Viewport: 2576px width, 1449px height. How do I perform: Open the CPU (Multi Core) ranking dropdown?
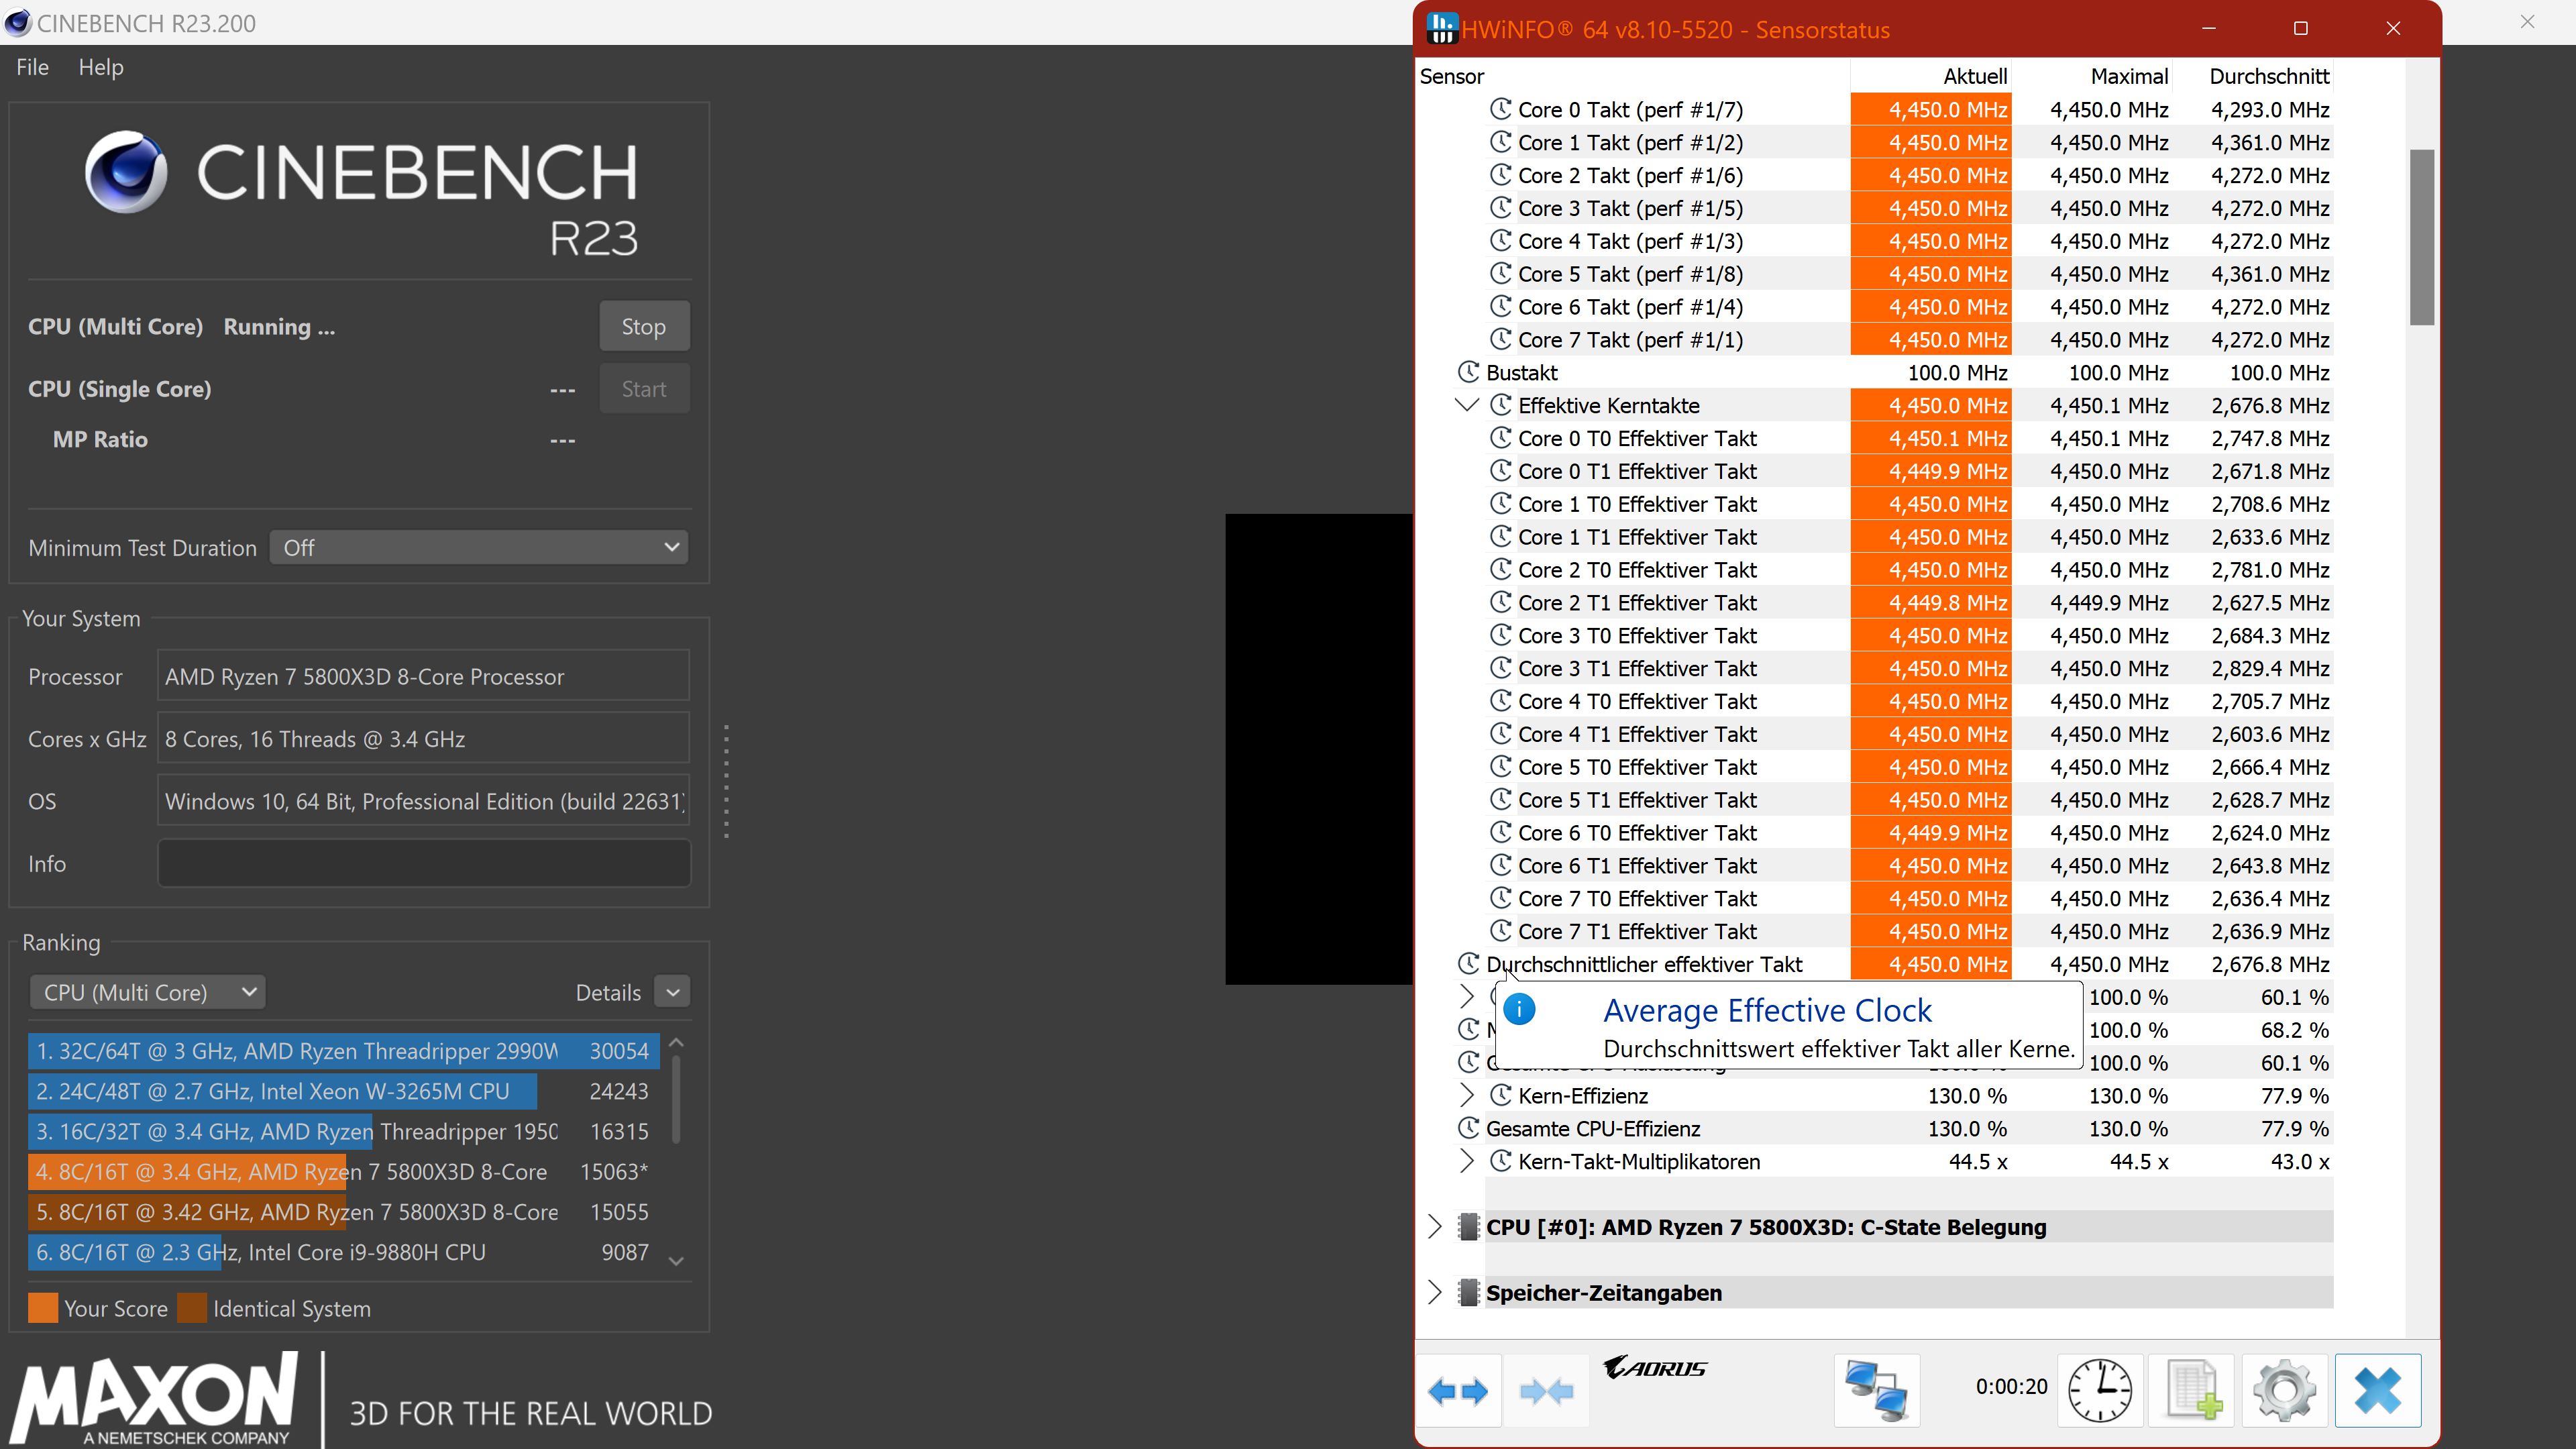pyautogui.click(x=147, y=992)
